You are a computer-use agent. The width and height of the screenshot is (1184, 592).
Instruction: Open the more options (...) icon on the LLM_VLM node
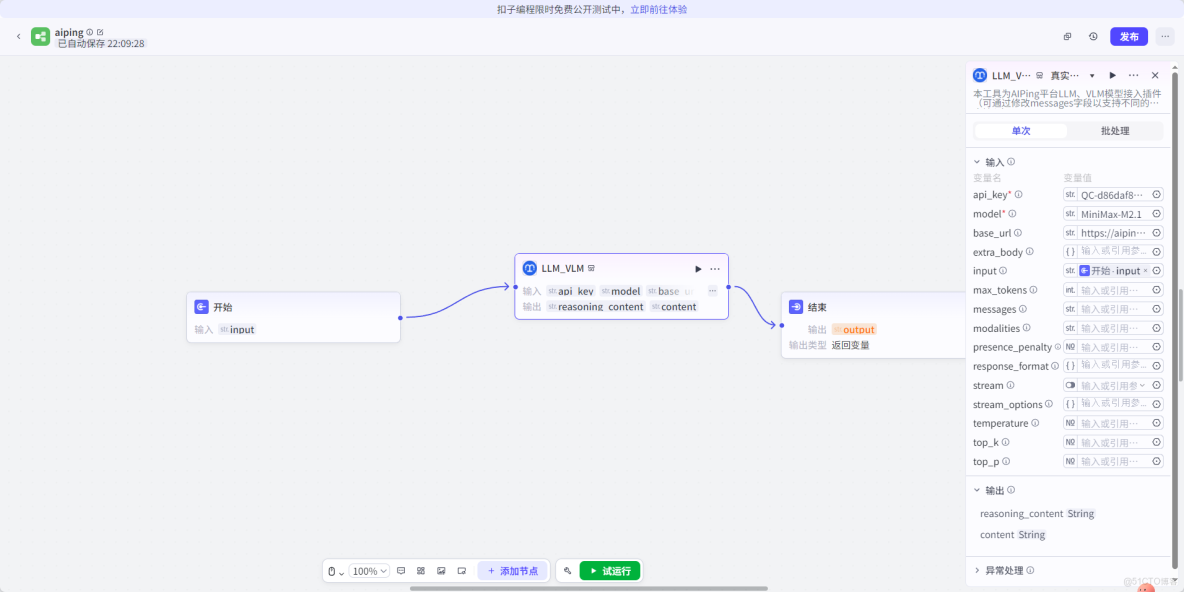(714, 267)
